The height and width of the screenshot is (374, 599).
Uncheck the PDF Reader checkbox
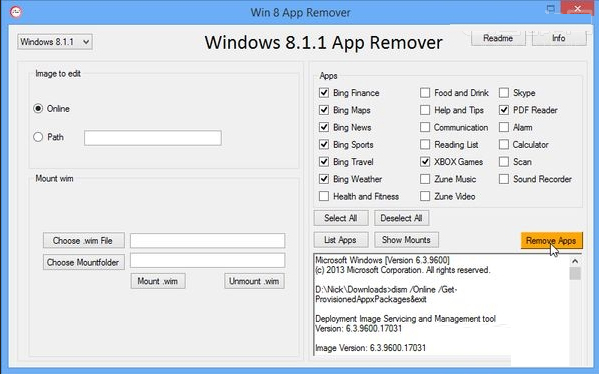(x=504, y=110)
